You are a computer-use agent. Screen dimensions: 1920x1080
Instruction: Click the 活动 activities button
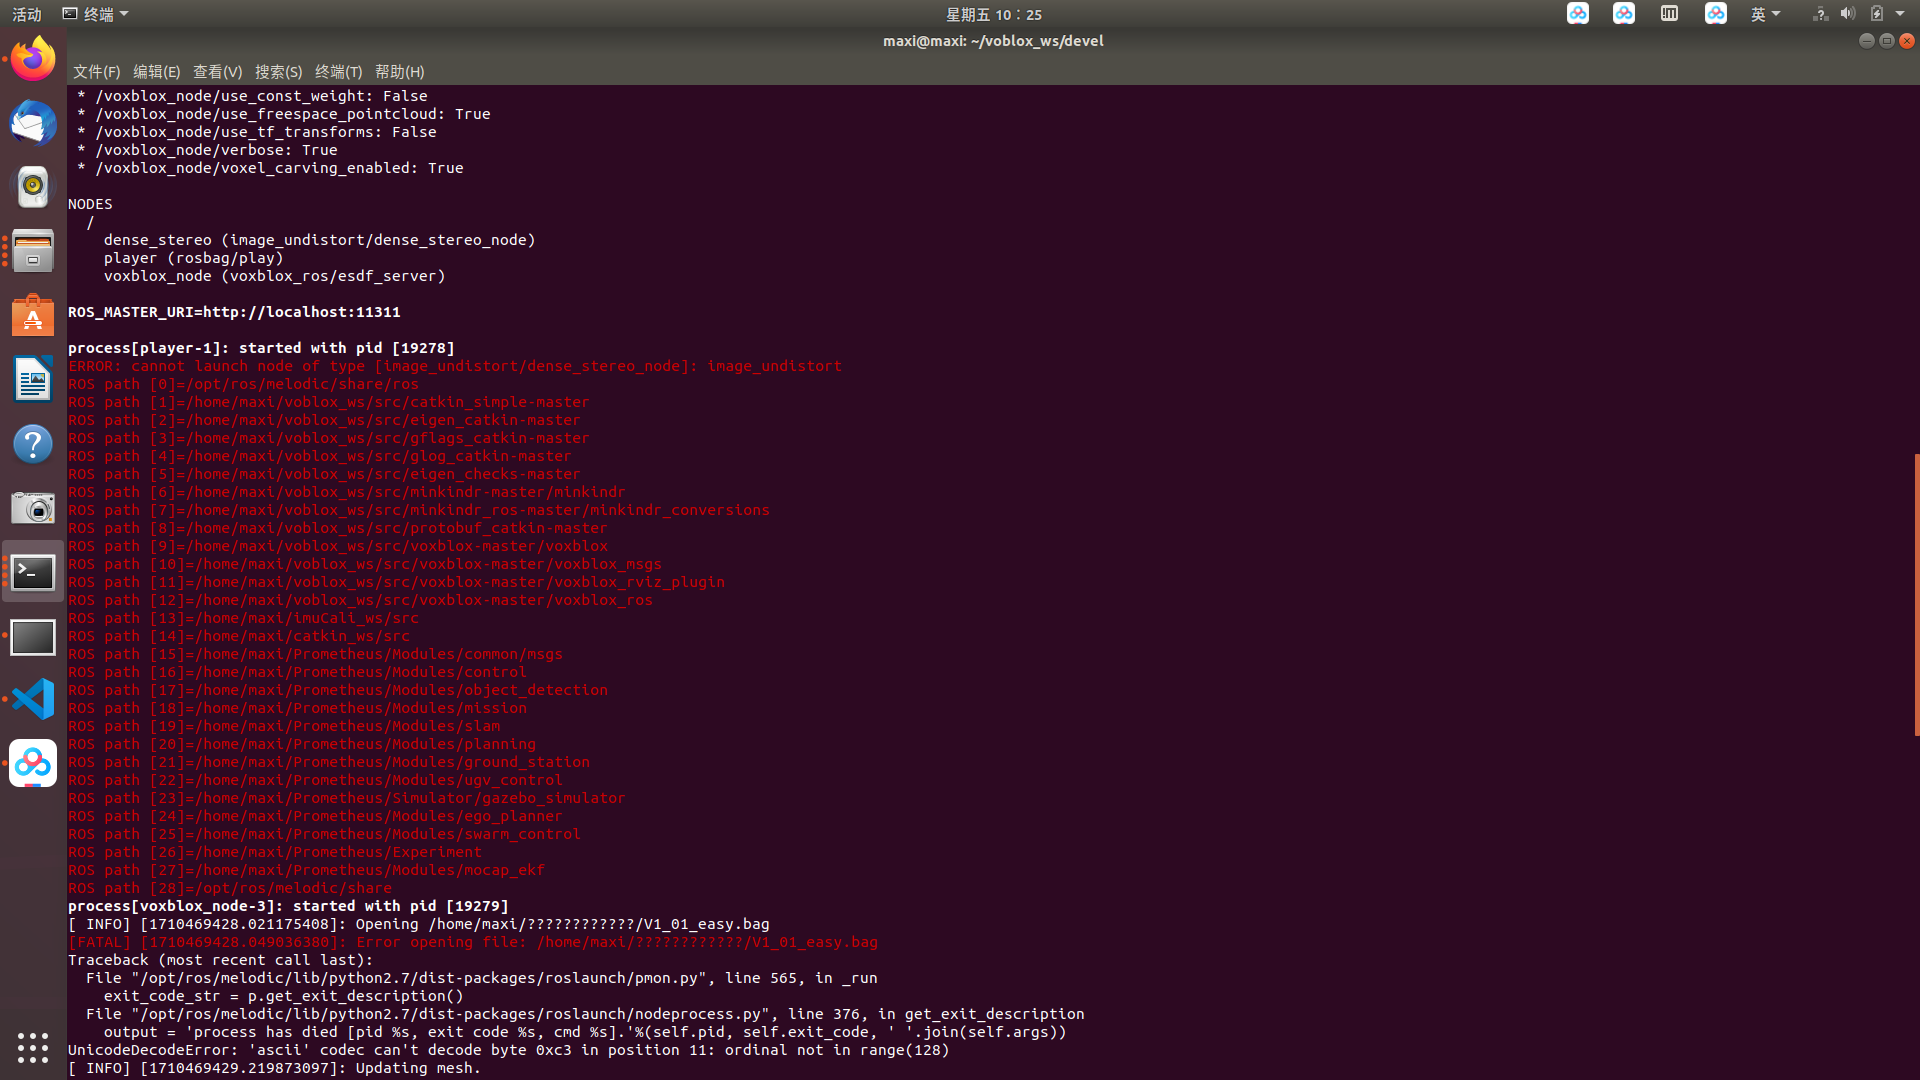[27, 14]
